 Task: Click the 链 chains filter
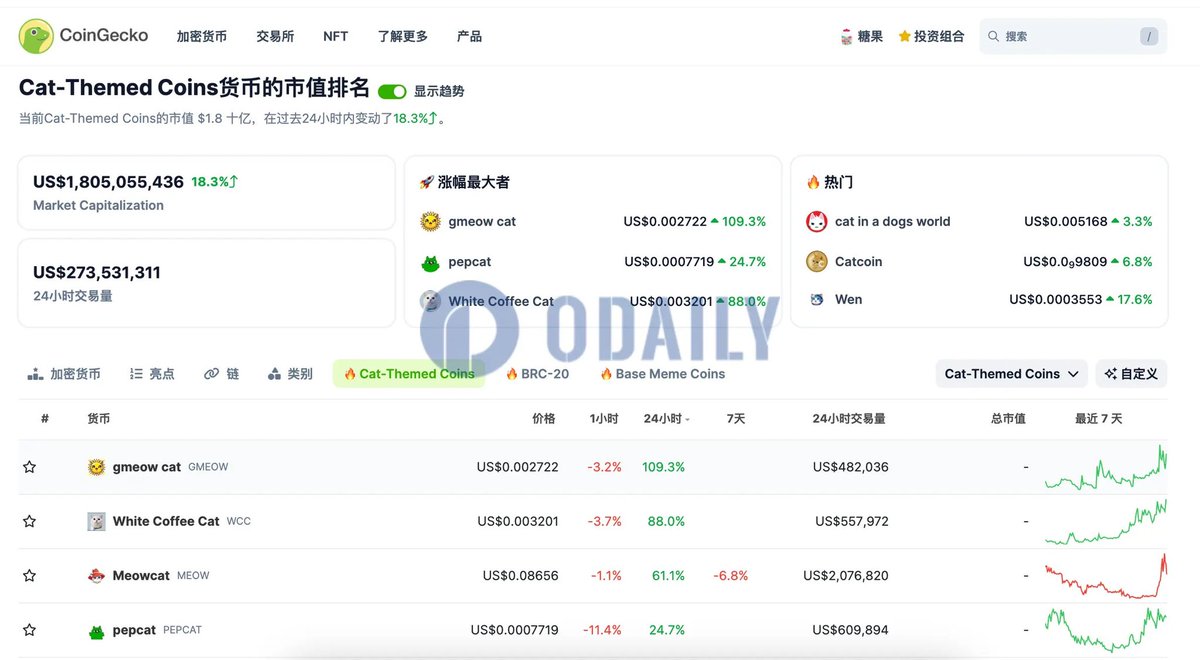point(221,373)
